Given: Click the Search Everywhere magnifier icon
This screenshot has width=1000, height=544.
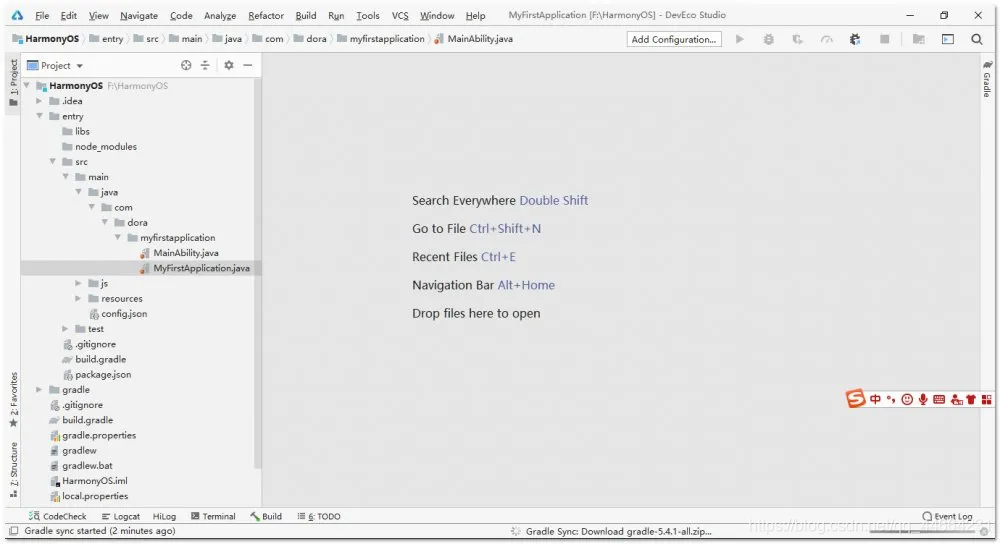Looking at the screenshot, I should click(976, 39).
